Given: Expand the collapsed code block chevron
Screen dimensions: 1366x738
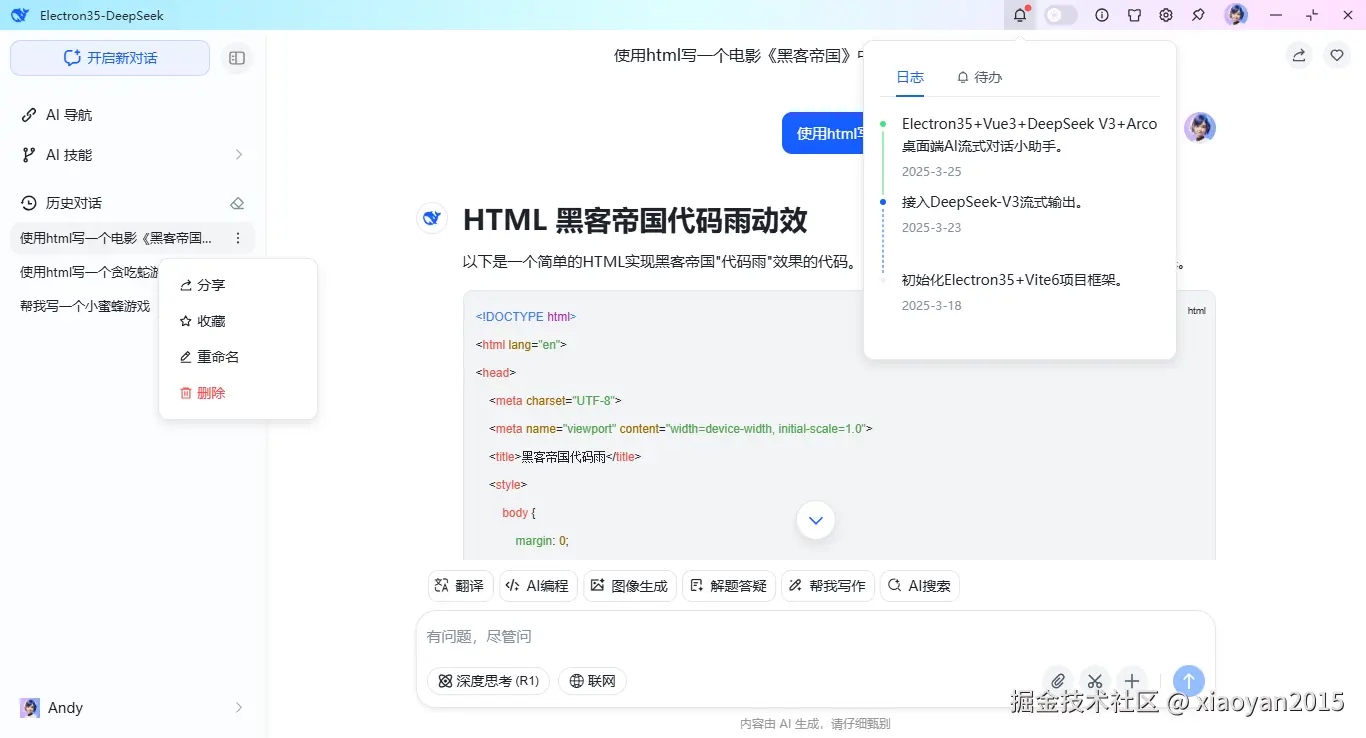Looking at the screenshot, I should [815, 520].
